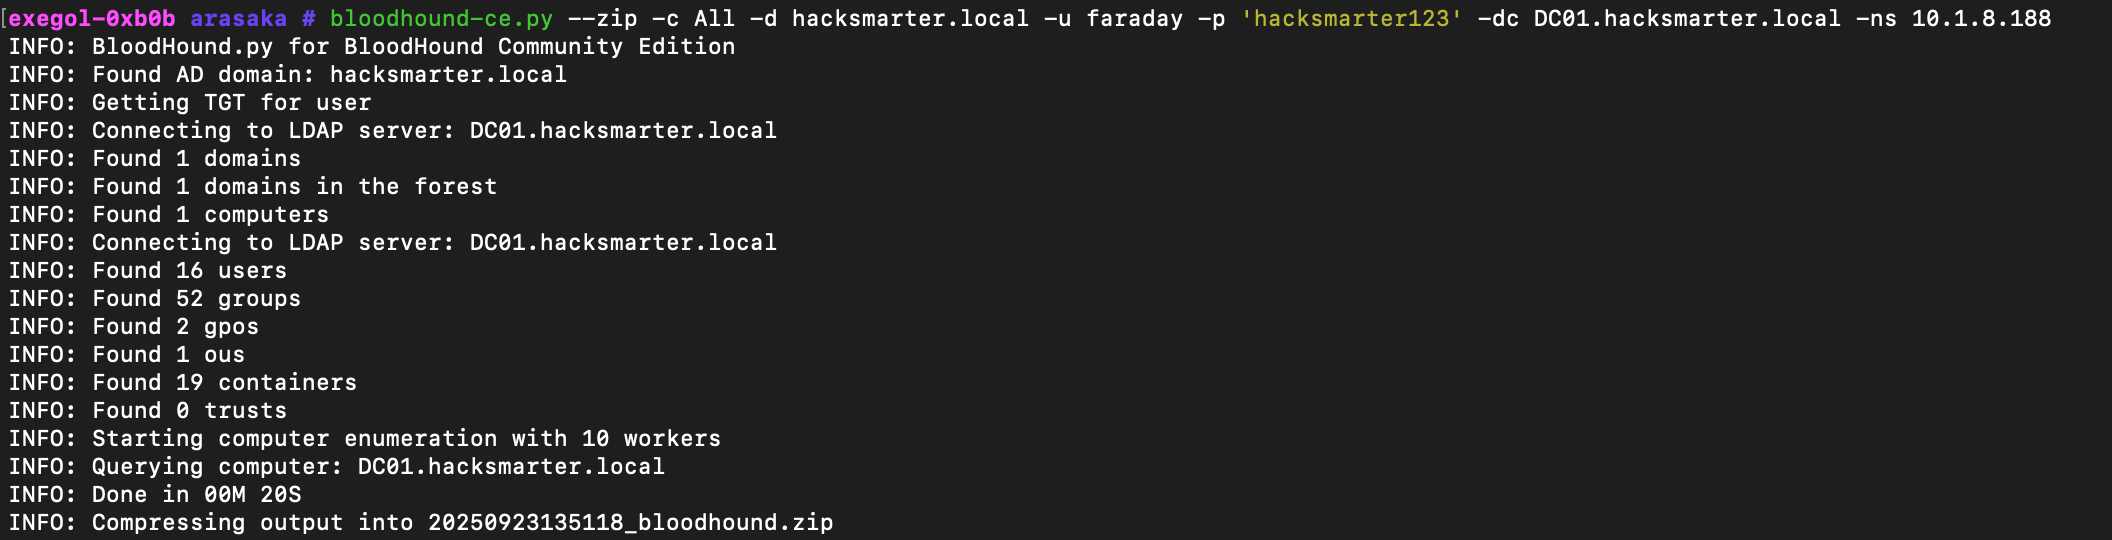The height and width of the screenshot is (540, 2112).
Task: Click the 'Found 52 groups' line
Action: coord(155,299)
